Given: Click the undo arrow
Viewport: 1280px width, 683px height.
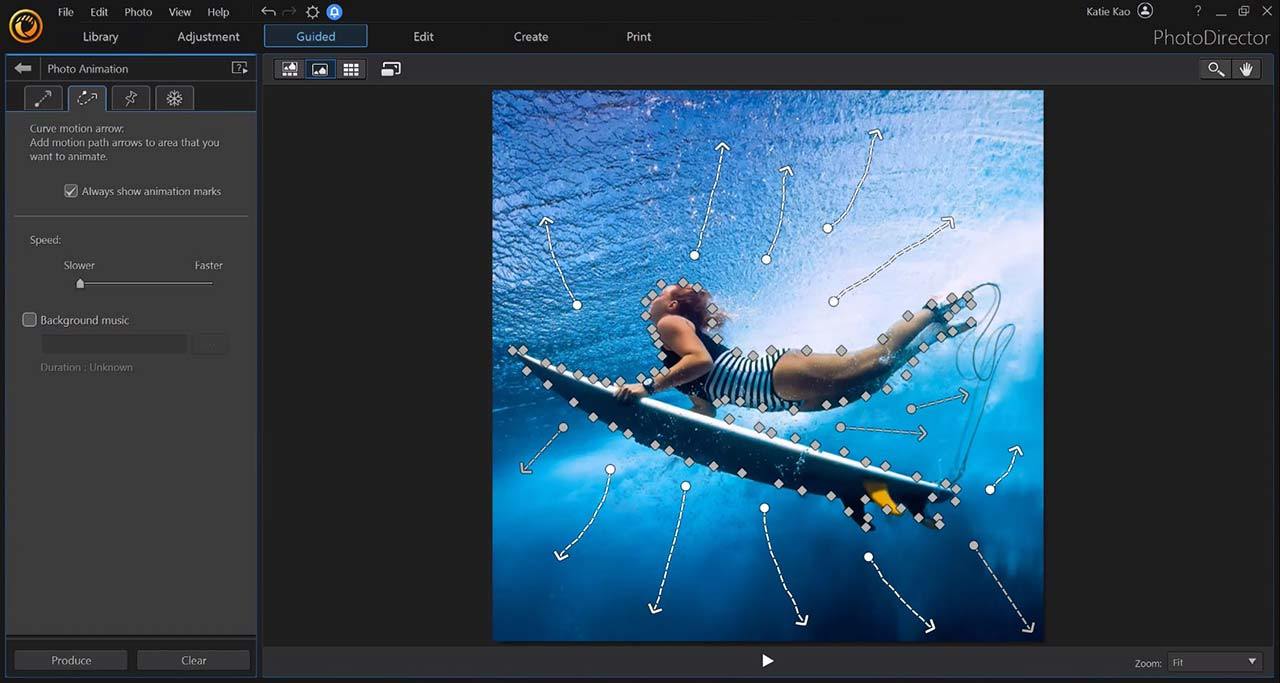Looking at the screenshot, I should tap(268, 12).
